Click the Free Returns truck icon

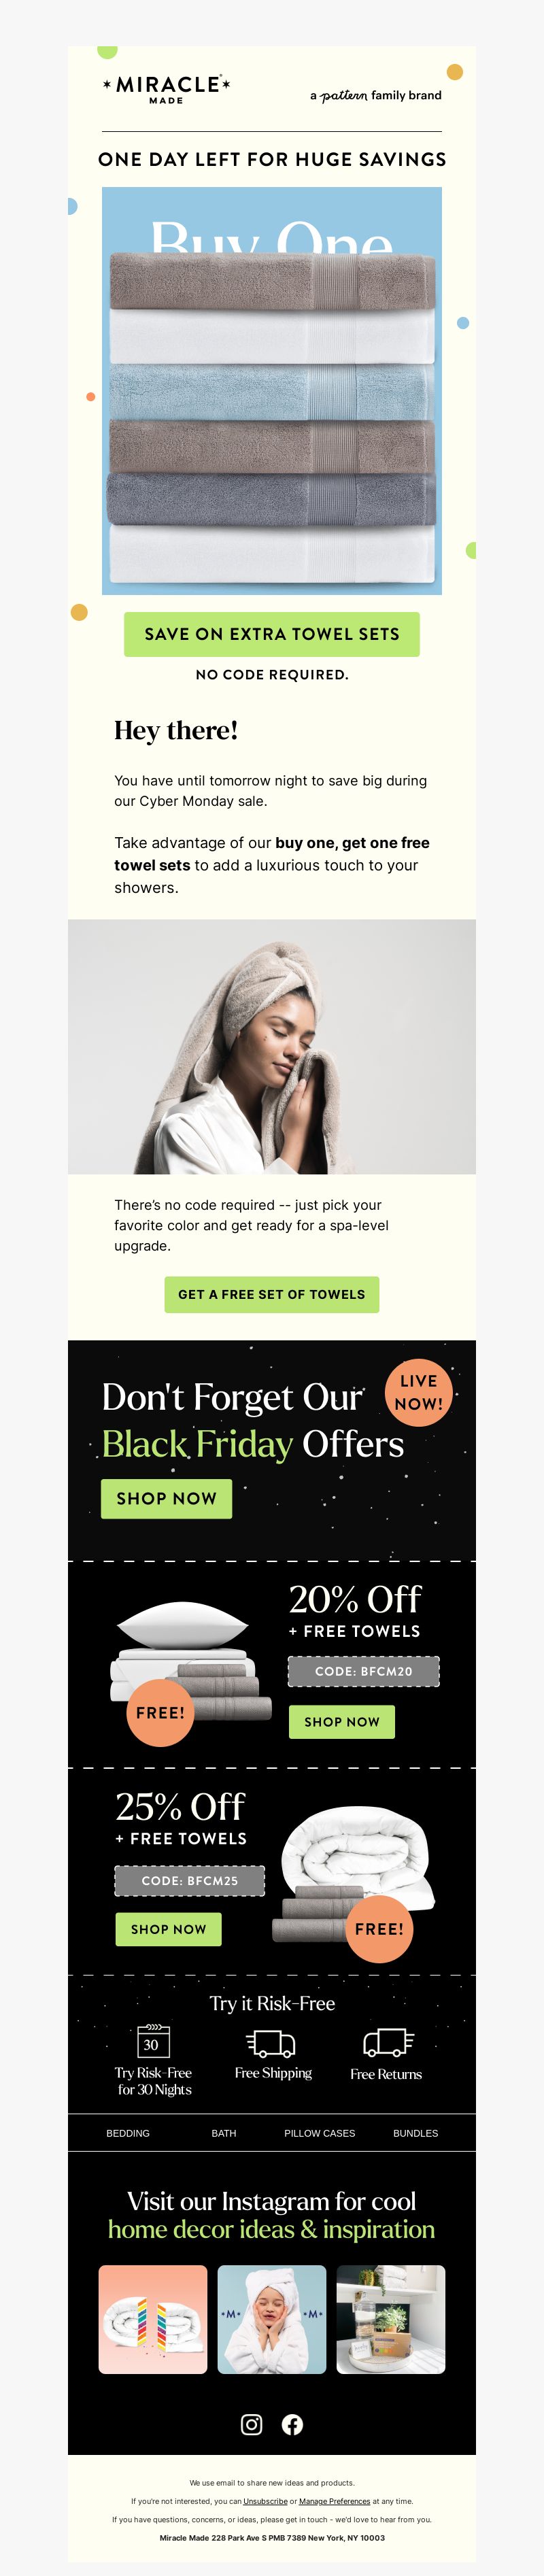388,2042
